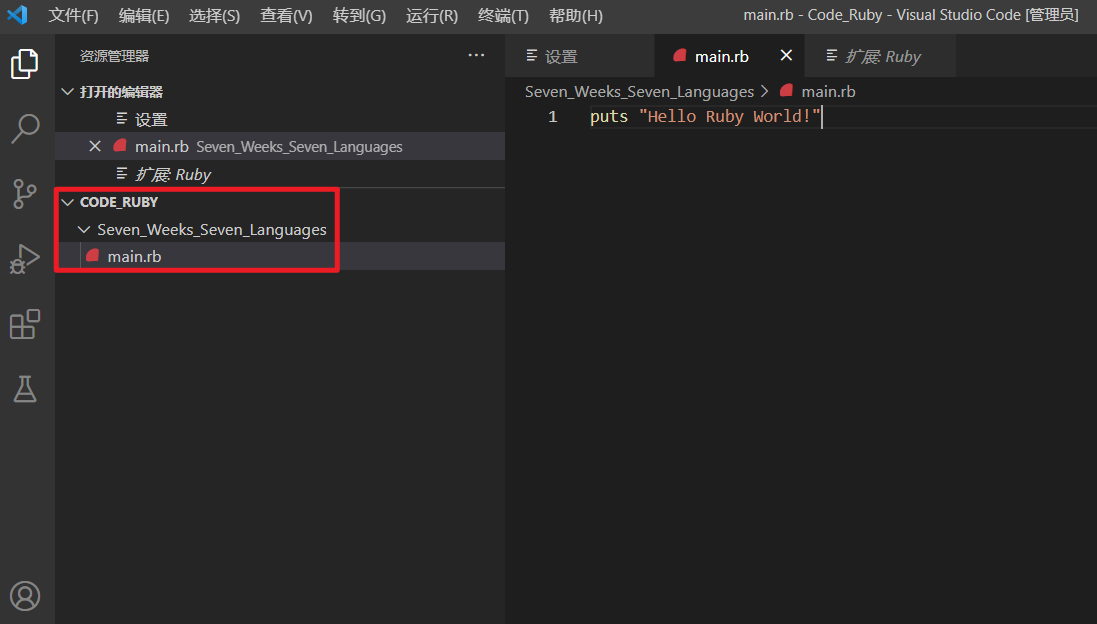Open the Extensions view icon
1097x624 pixels.
coord(25,324)
